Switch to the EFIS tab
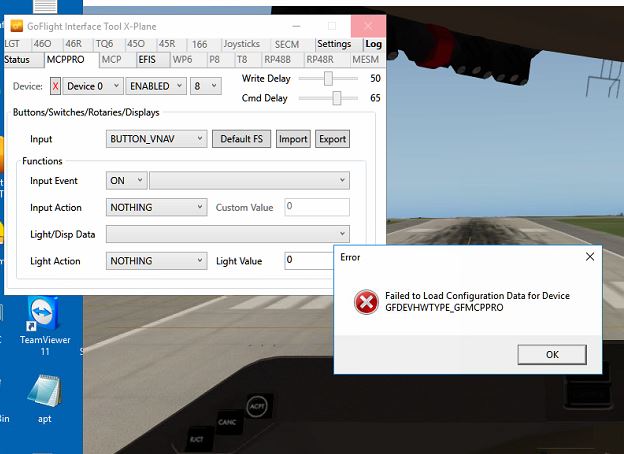This screenshot has height=454, width=624. point(147,60)
